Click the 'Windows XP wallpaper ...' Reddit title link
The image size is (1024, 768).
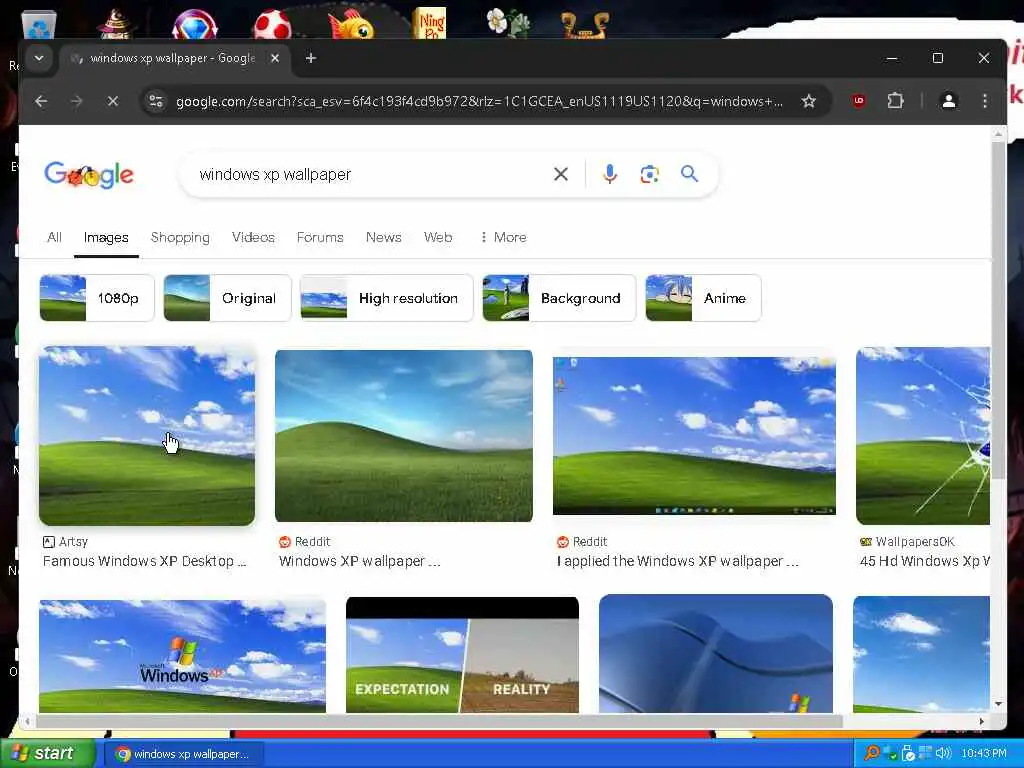[360, 561]
